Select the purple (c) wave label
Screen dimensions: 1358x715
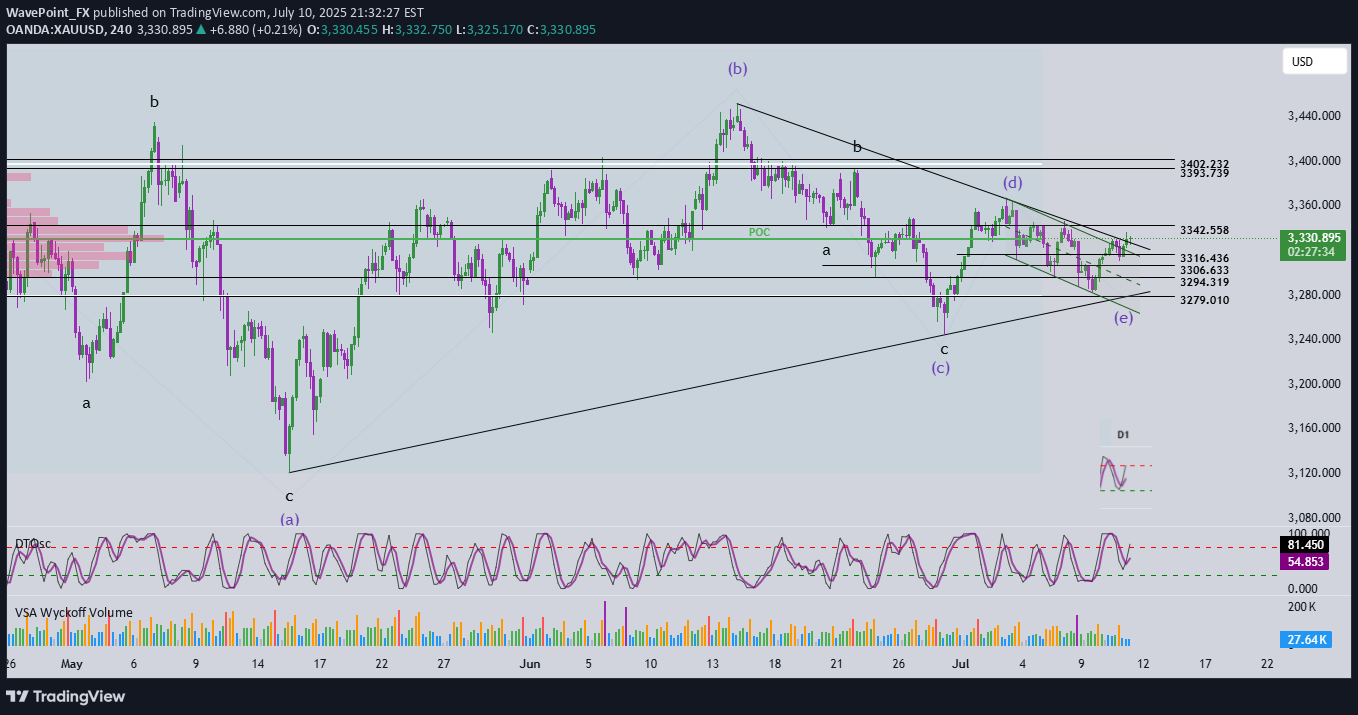tap(941, 367)
